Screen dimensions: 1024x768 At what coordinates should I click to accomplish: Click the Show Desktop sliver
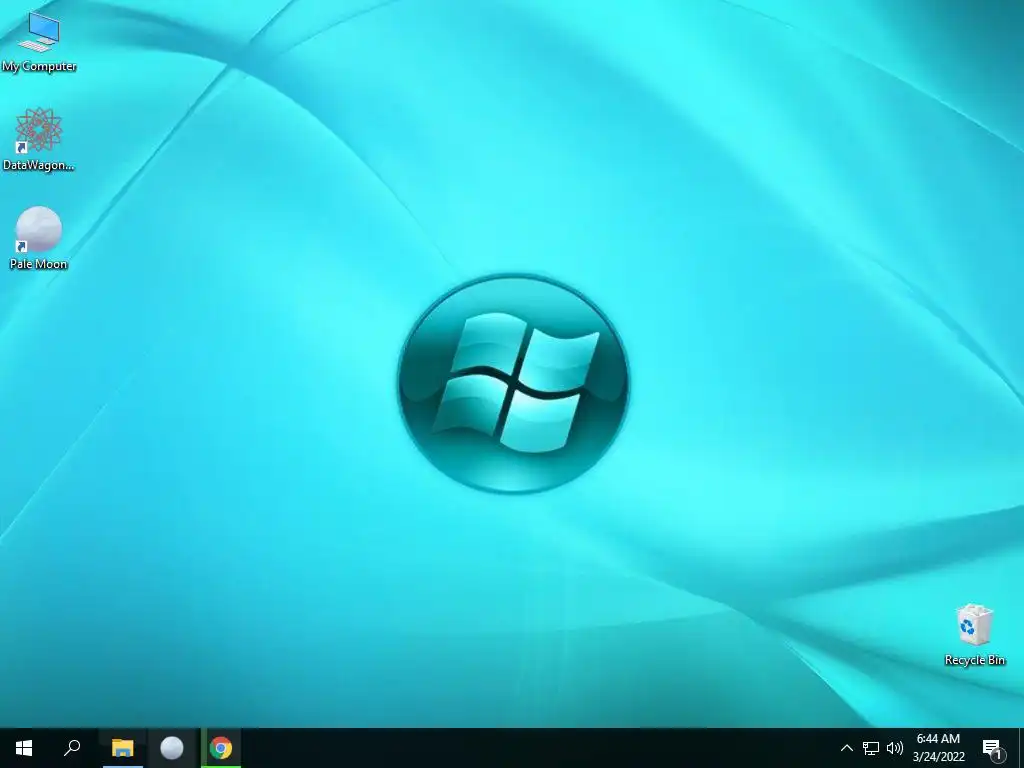(1021, 748)
